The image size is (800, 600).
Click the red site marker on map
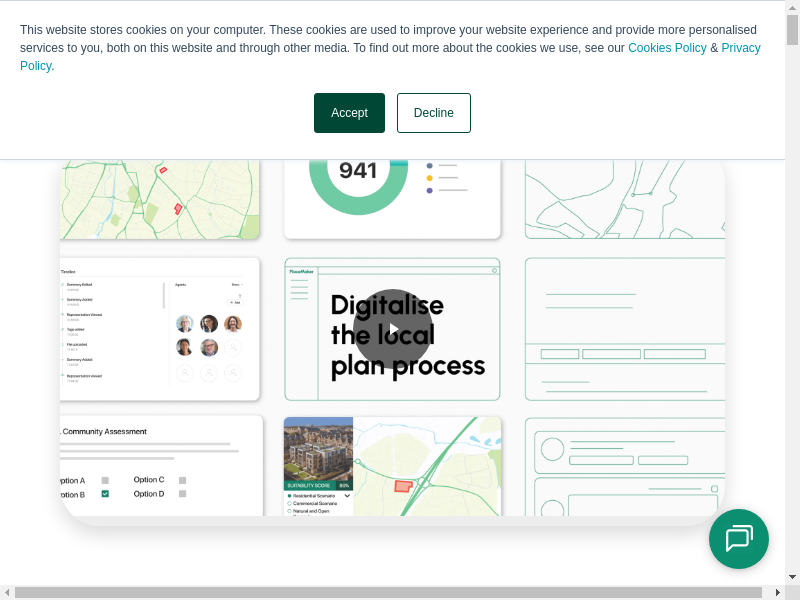click(403, 486)
